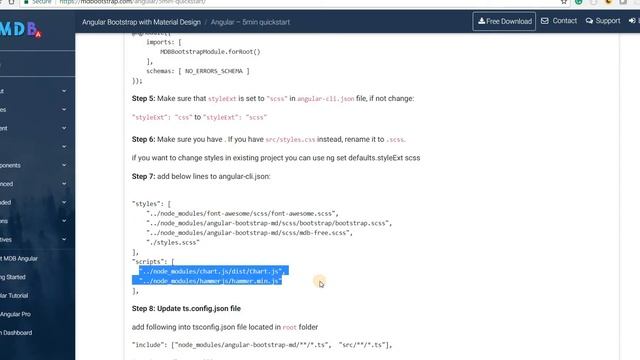Click the Angular 5min quickstart breadcrumb text

[x=250, y=22]
